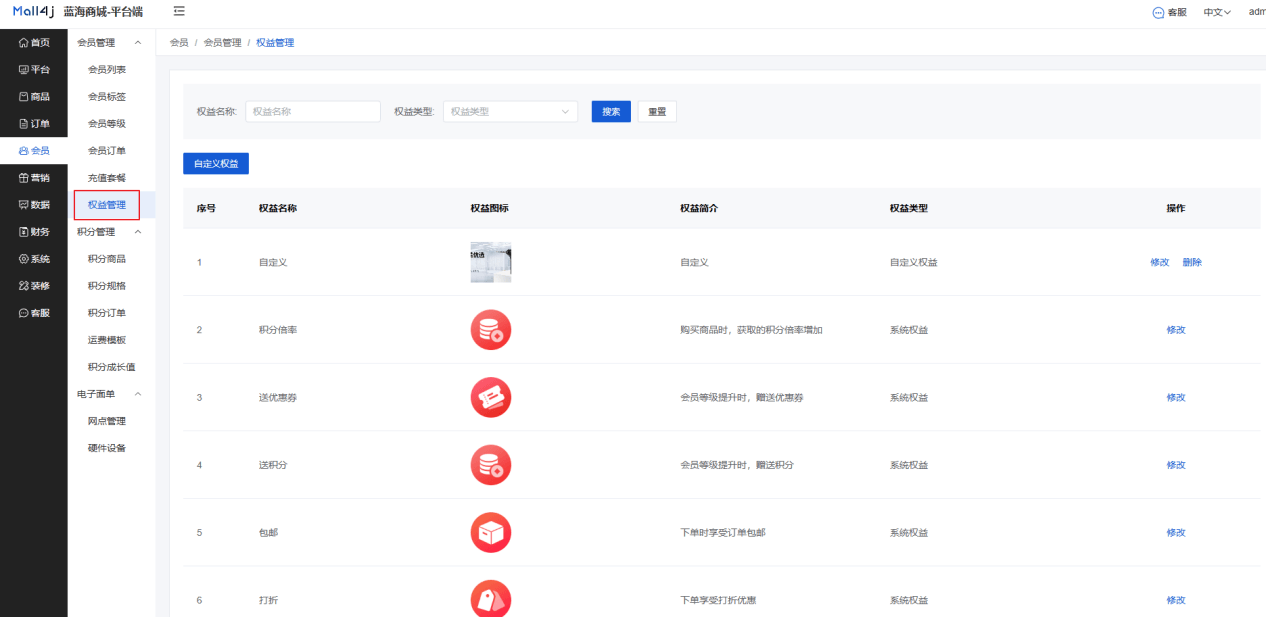
Task: Go to 充值套餐 submenu item
Action: point(107,177)
